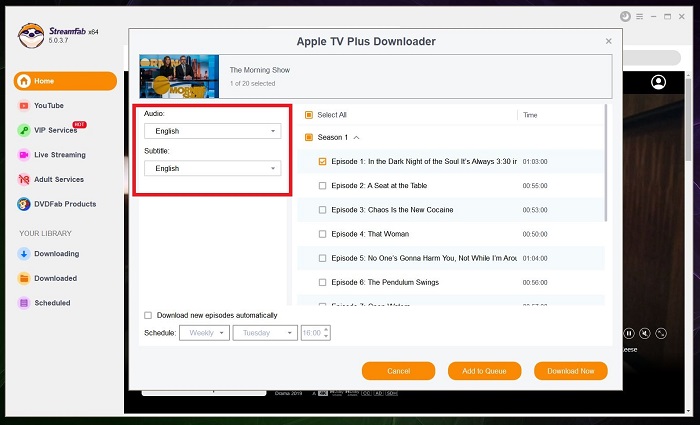Click the Live Streaming camera icon
This screenshot has height=425, width=700.
(x=23, y=155)
